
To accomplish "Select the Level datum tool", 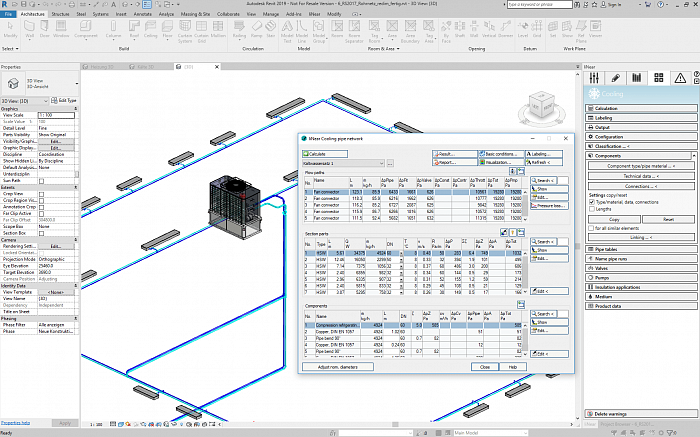I will coord(523,29).
